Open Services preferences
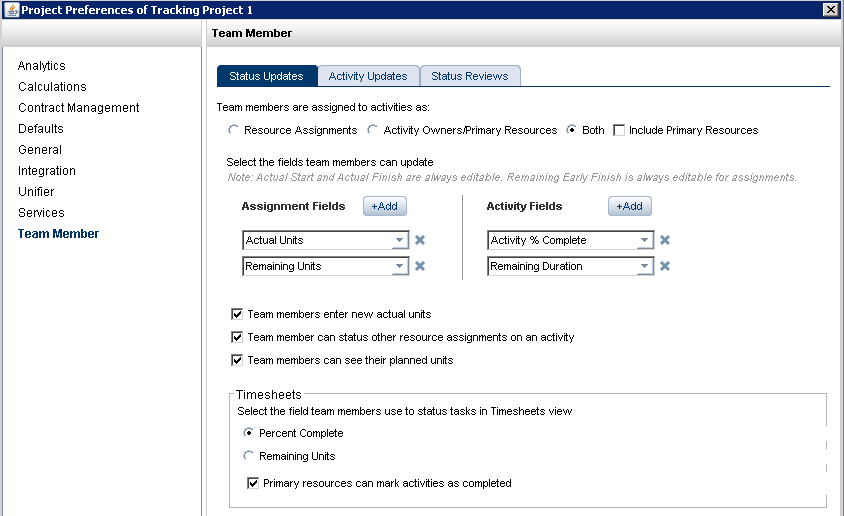 (x=41, y=213)
